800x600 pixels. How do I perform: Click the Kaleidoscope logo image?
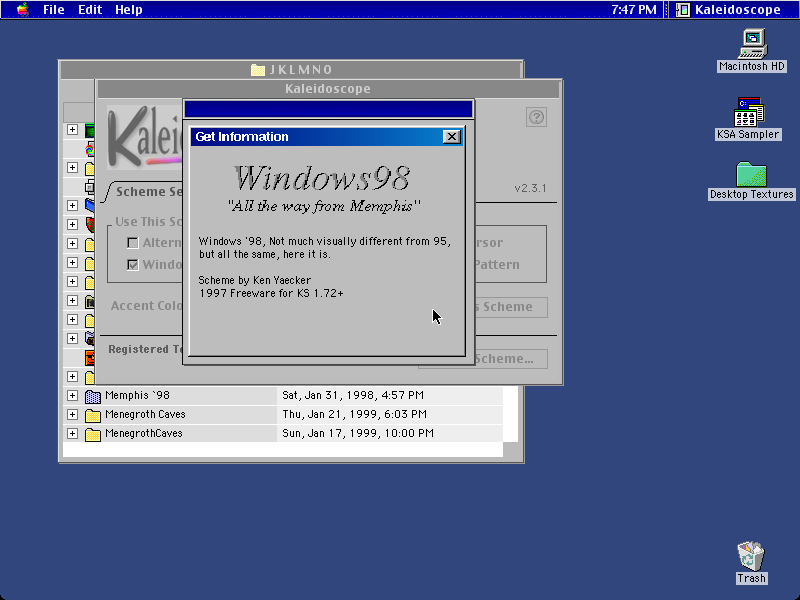coord(144,137)
